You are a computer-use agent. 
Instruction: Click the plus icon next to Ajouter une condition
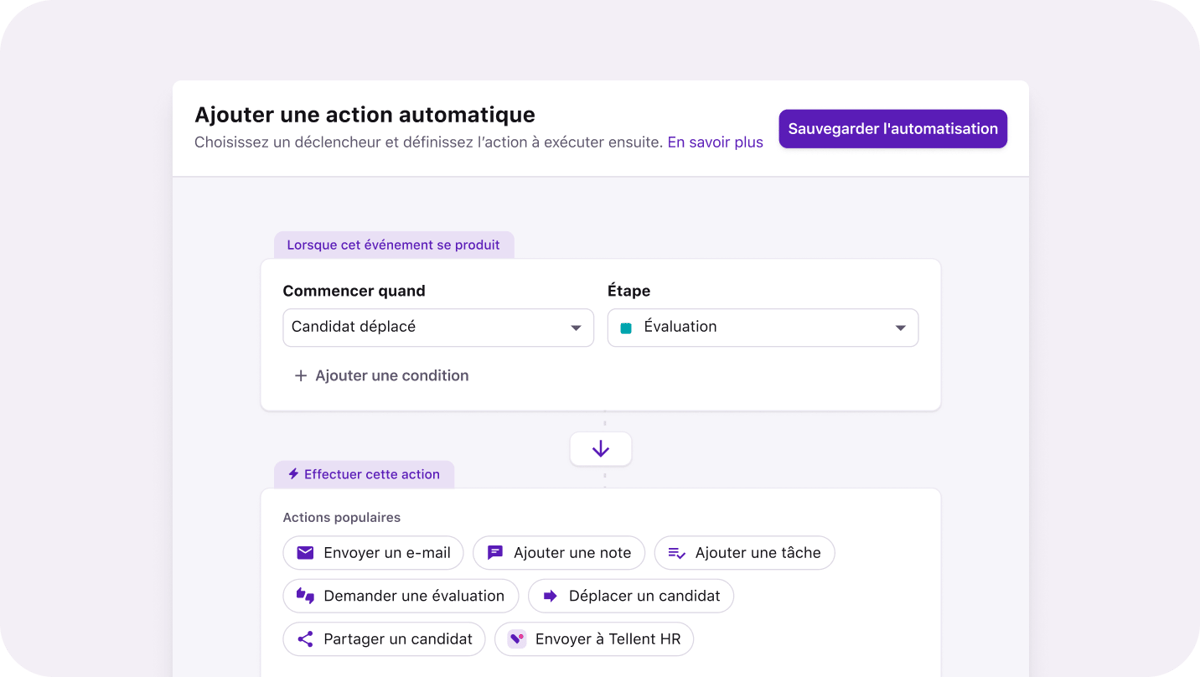pos(300,375)
